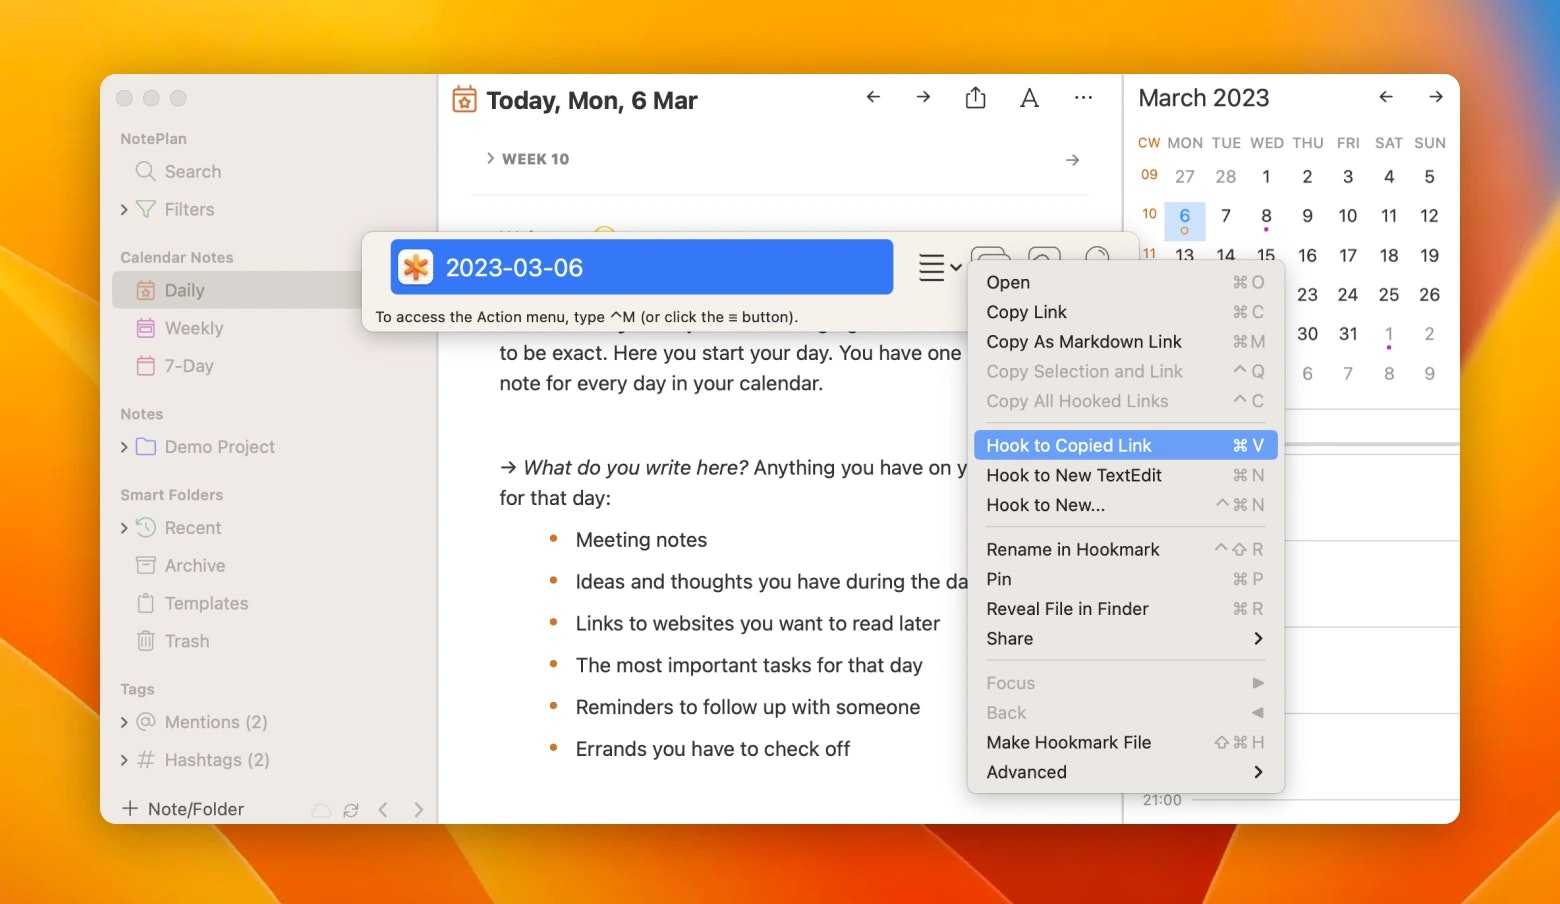
Task: Select February 27 in the calendar
Action: (x=1185, y=176)
